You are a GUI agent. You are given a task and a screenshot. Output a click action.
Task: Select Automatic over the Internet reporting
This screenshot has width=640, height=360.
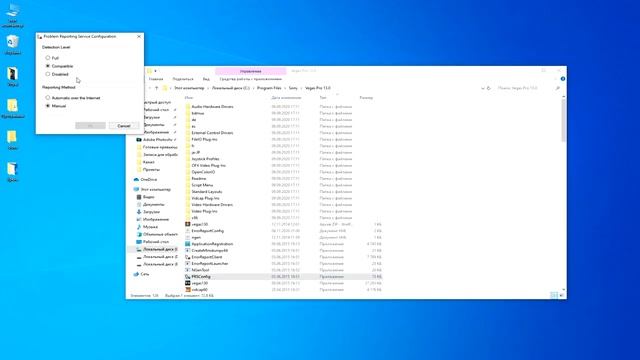pyautogui.click(x=73, y=98)
